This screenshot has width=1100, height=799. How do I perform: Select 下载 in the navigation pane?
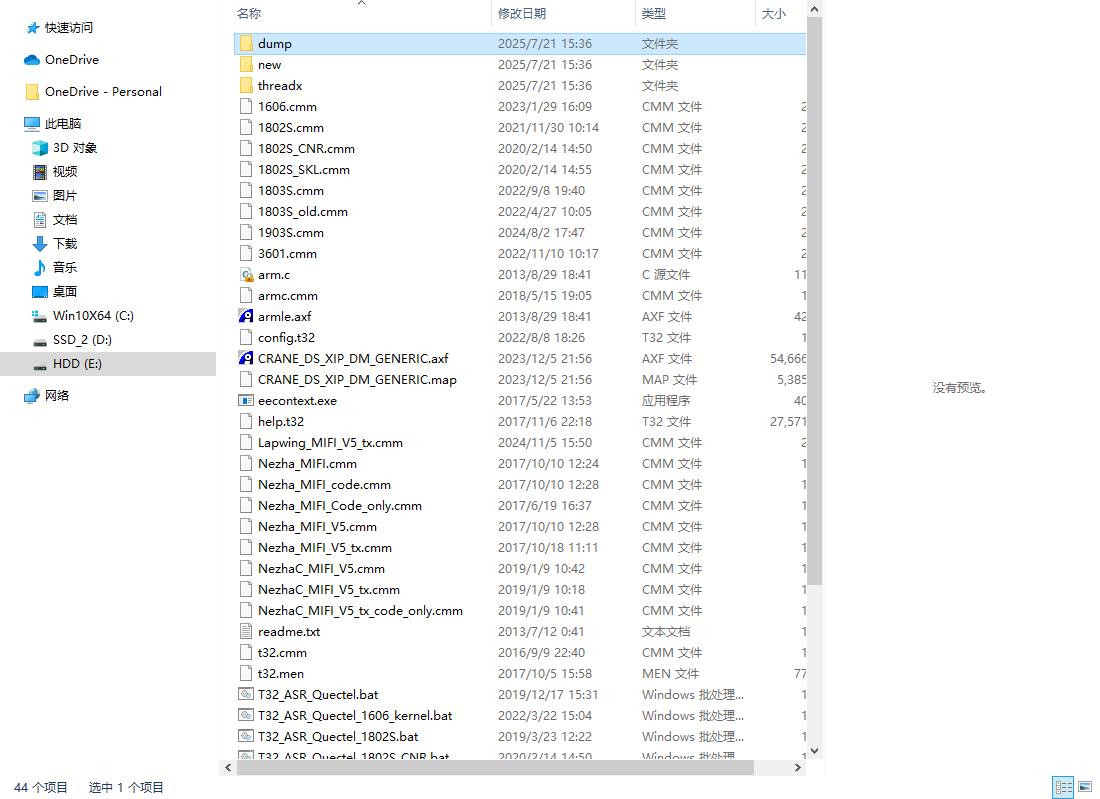click(65, 244)
